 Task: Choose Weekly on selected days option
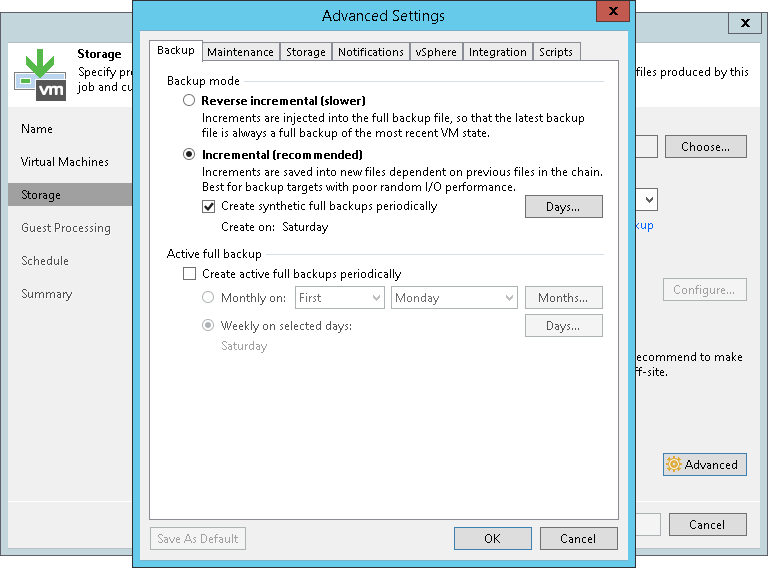208,325
